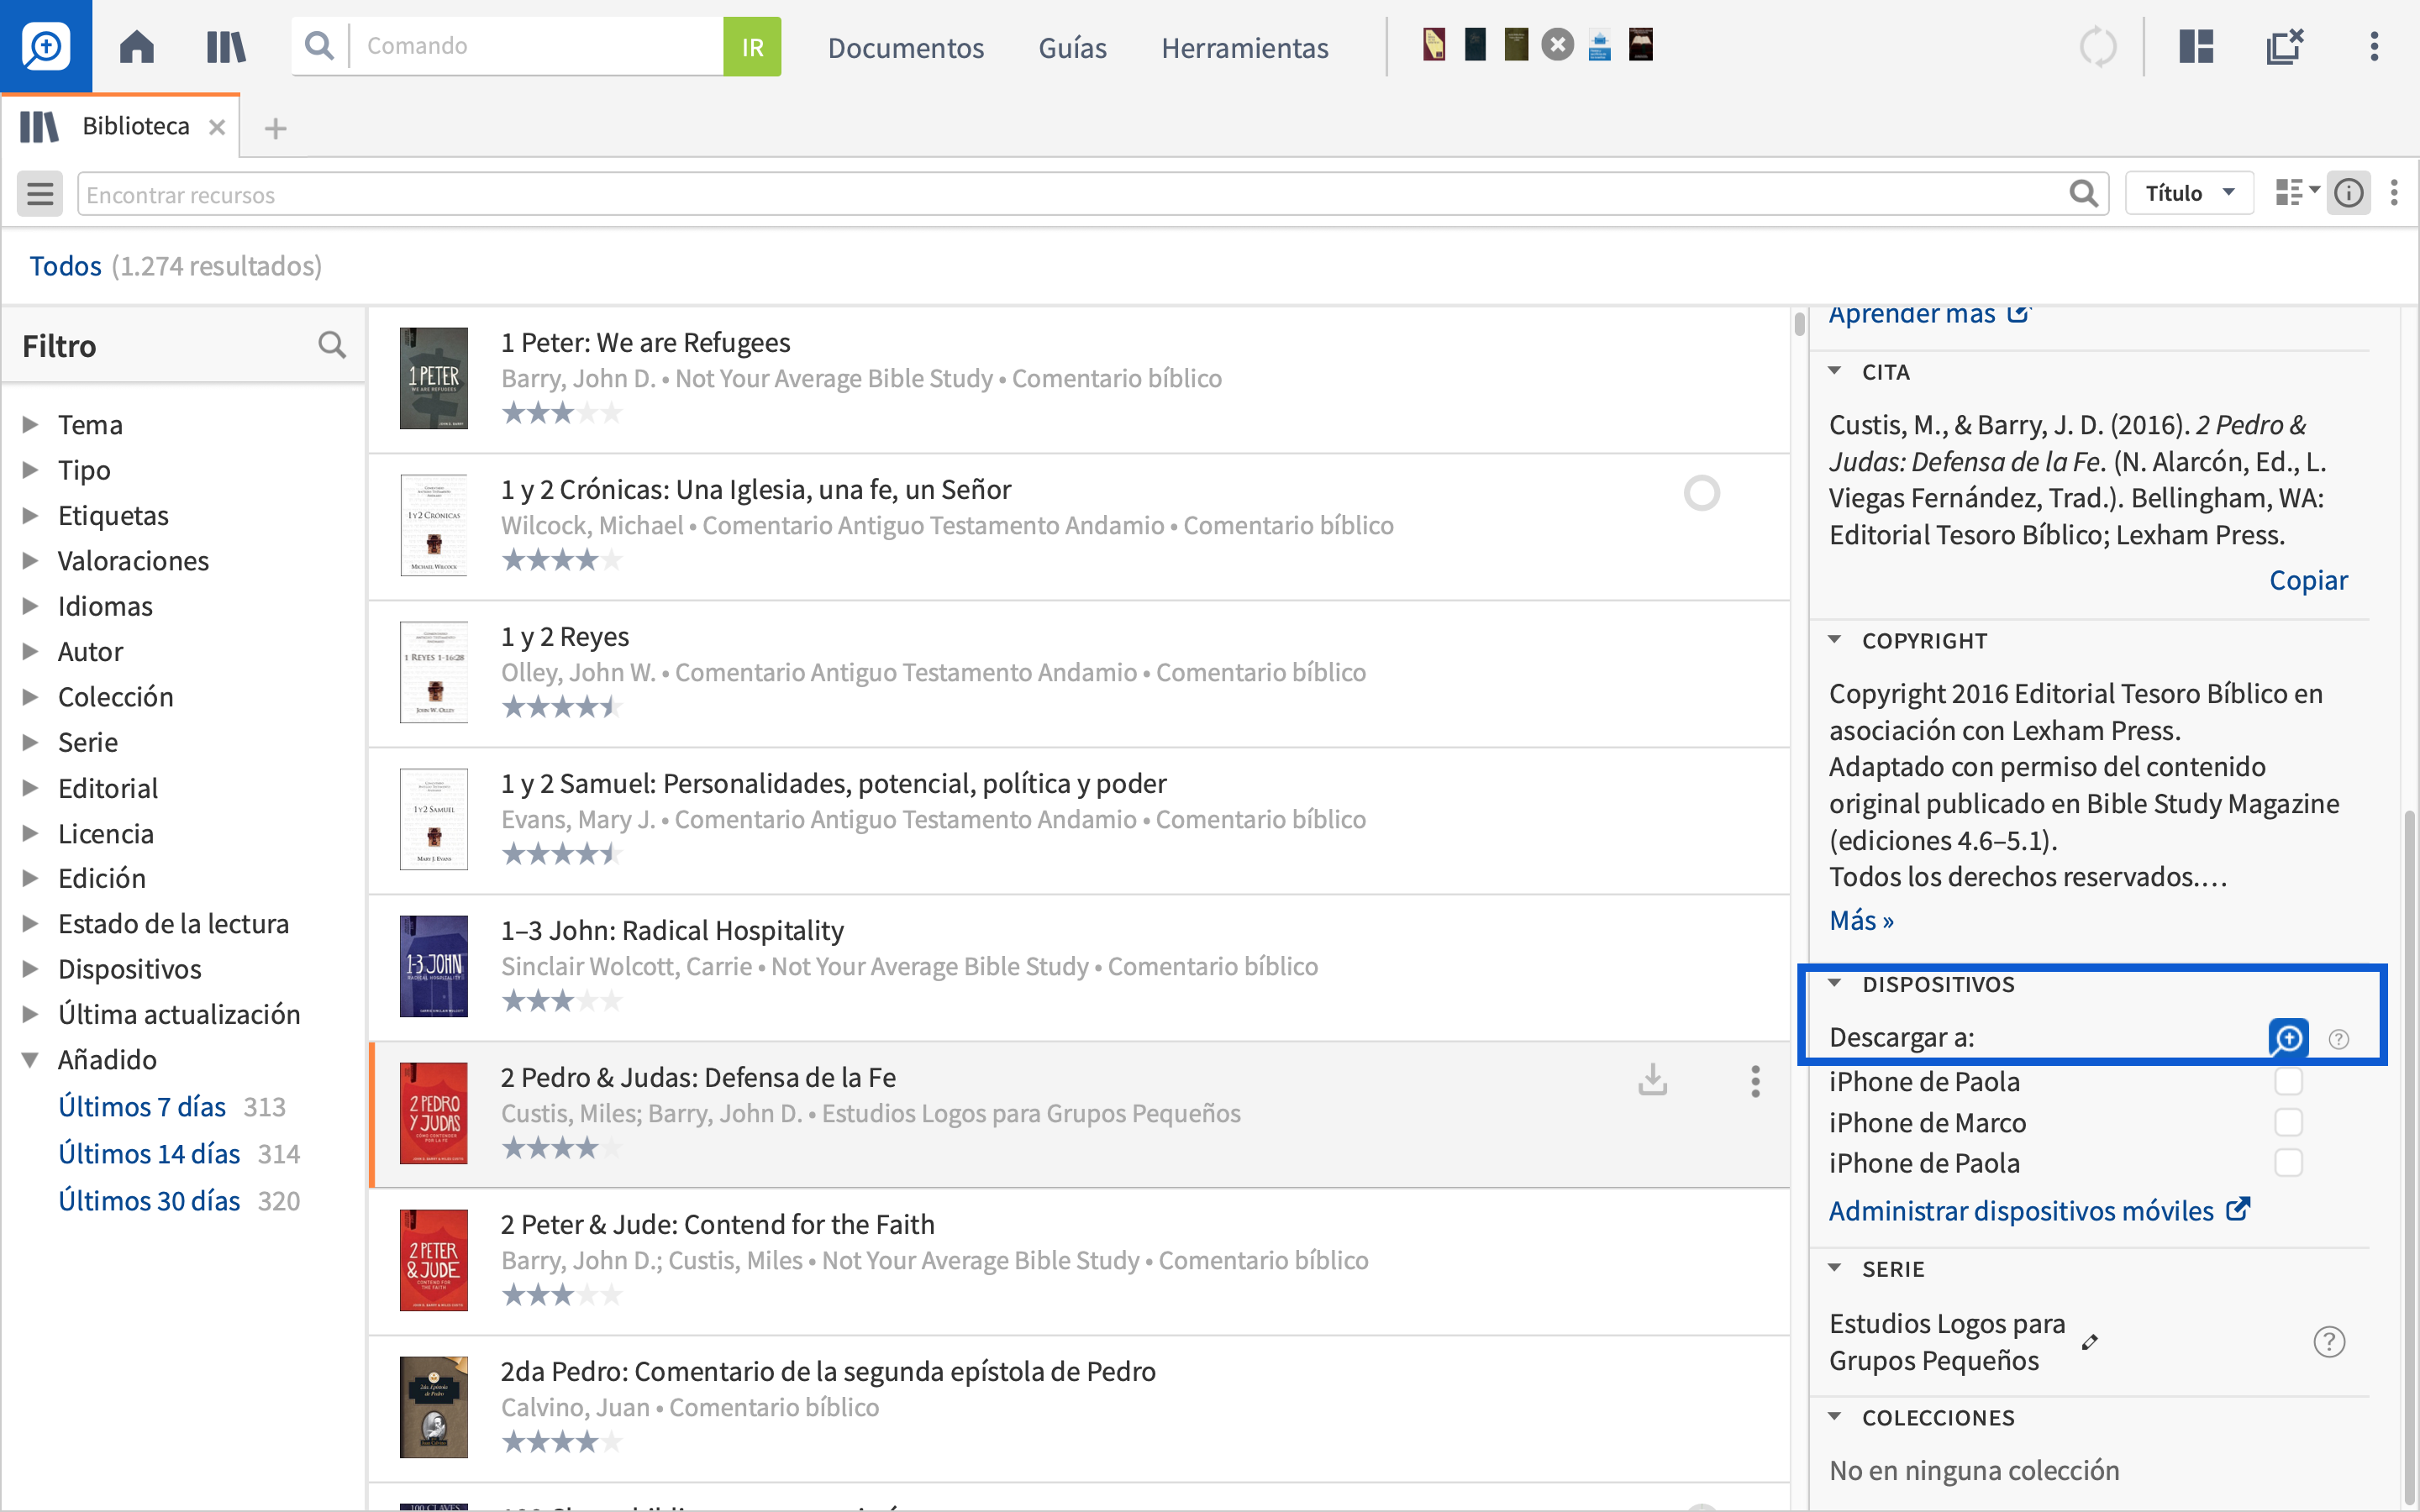This screenshot has width=2420, height=1512.
Task: Collapse the Añadido filter
Action: [30, 1059]
